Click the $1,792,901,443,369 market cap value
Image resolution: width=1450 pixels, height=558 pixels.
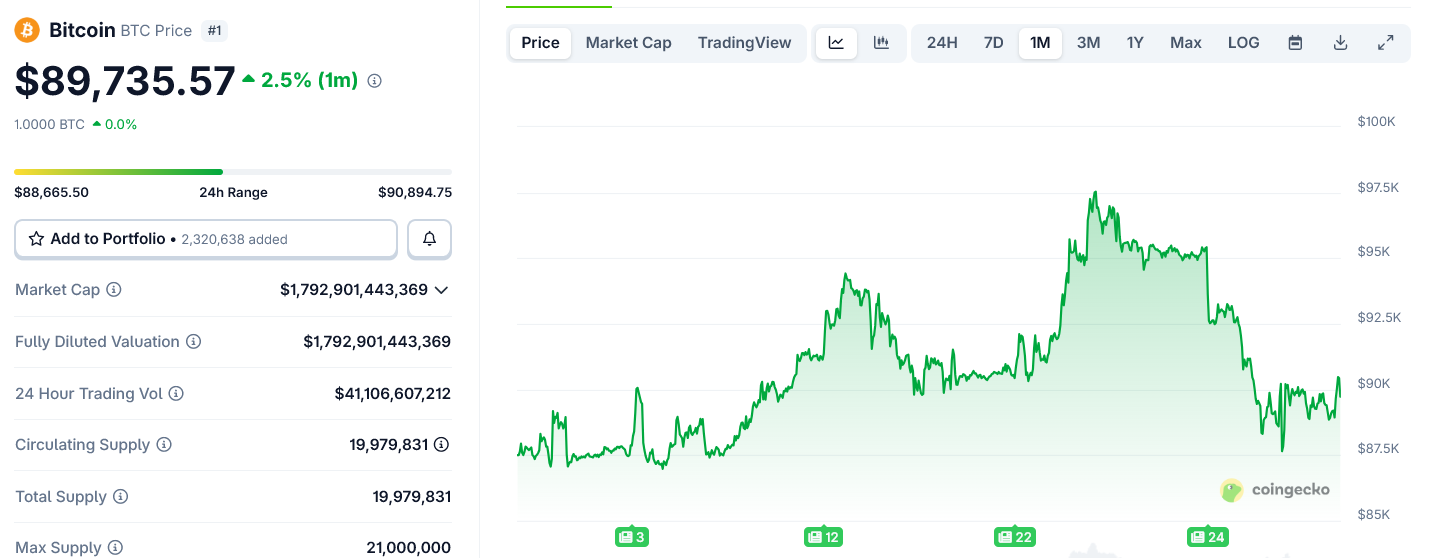pyautogui.click(x=354, y=290)
